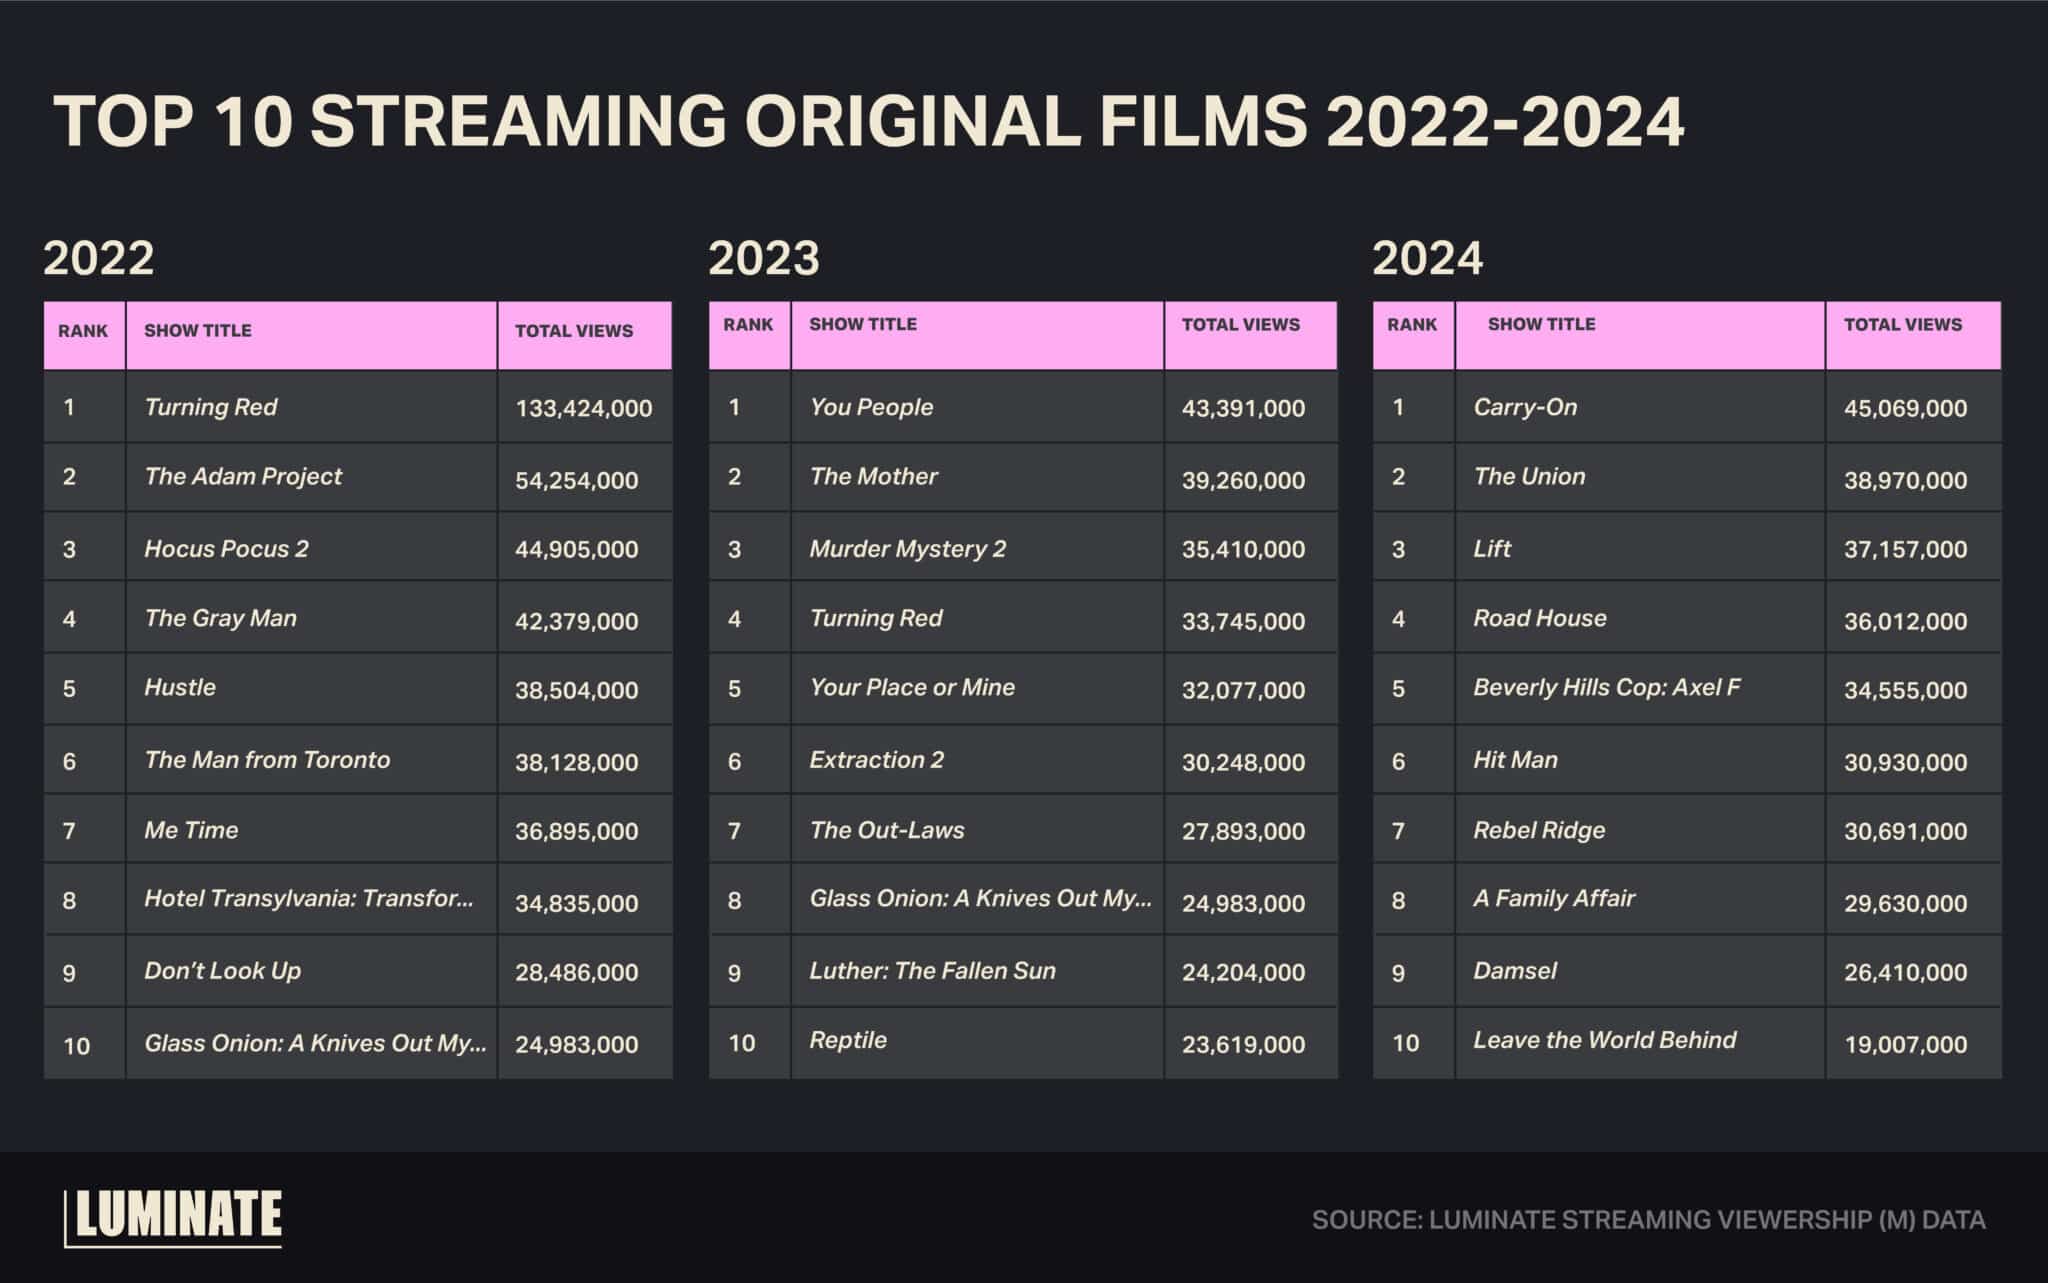Click 'Don't Look Up' title
The height and width of the screenshot is (1283, 2048).
(x=223, y=971)
